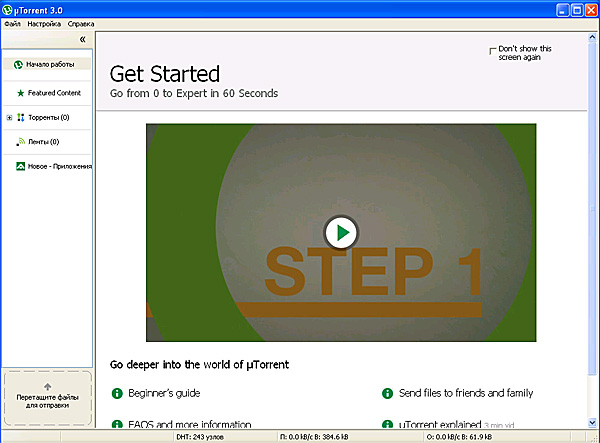Click the Начало работы sidebar icon
This screenshot has width=600, height=443.
(x=18, y=64)
